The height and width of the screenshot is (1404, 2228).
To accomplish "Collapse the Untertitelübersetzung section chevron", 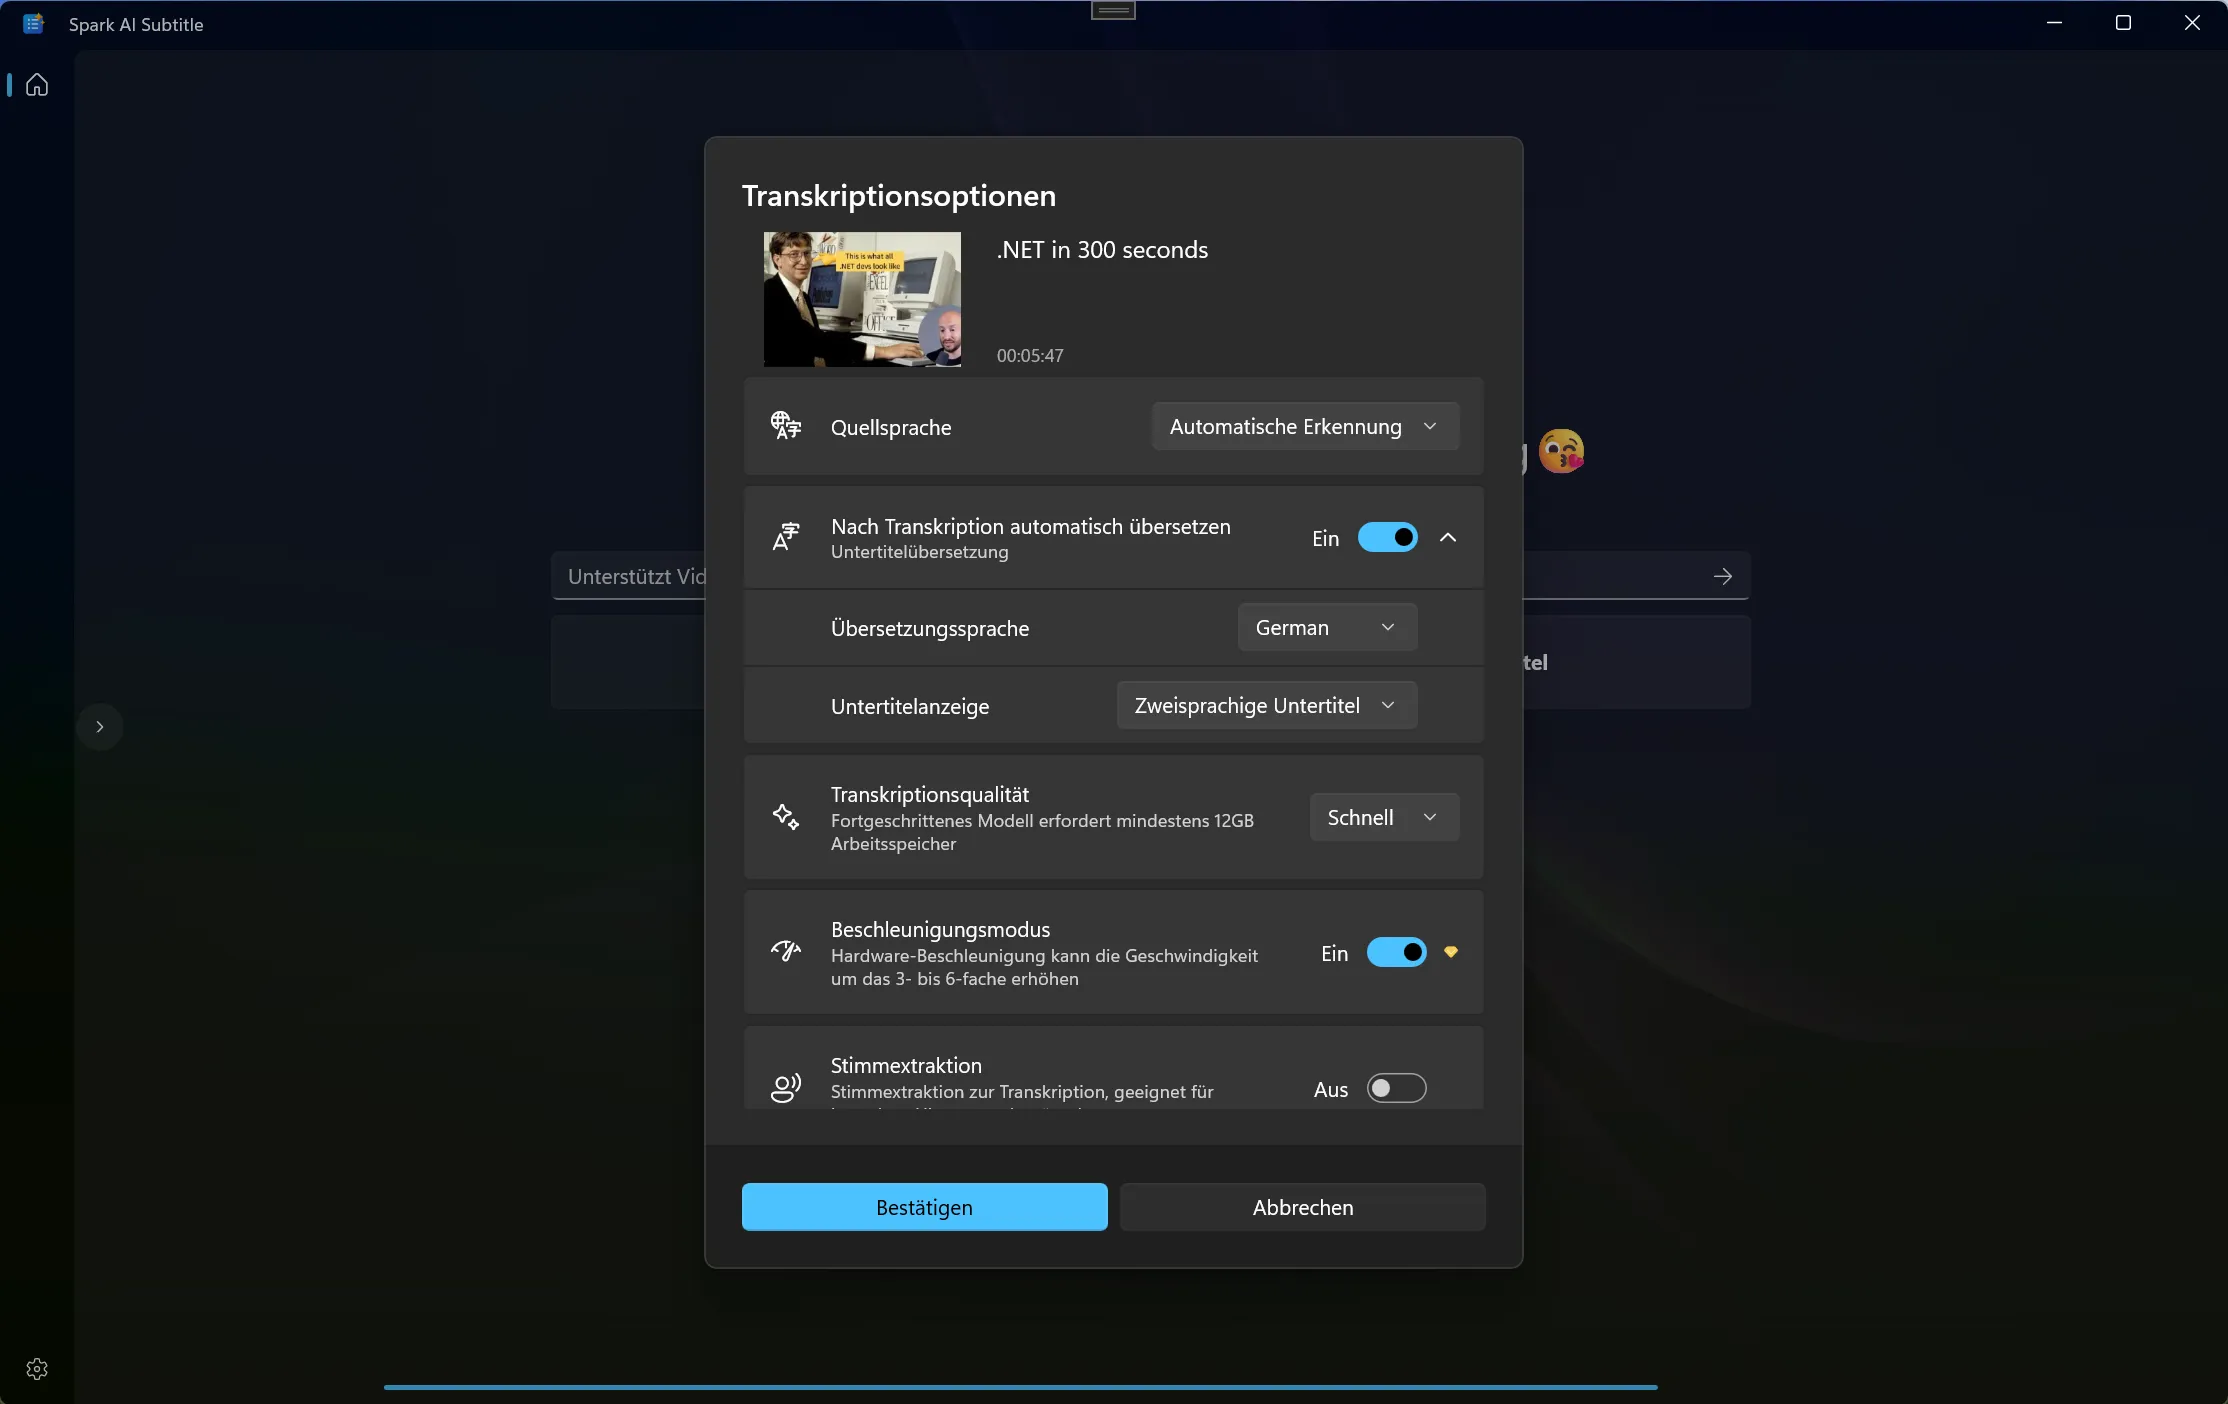I will click(x=1448, y=538).
